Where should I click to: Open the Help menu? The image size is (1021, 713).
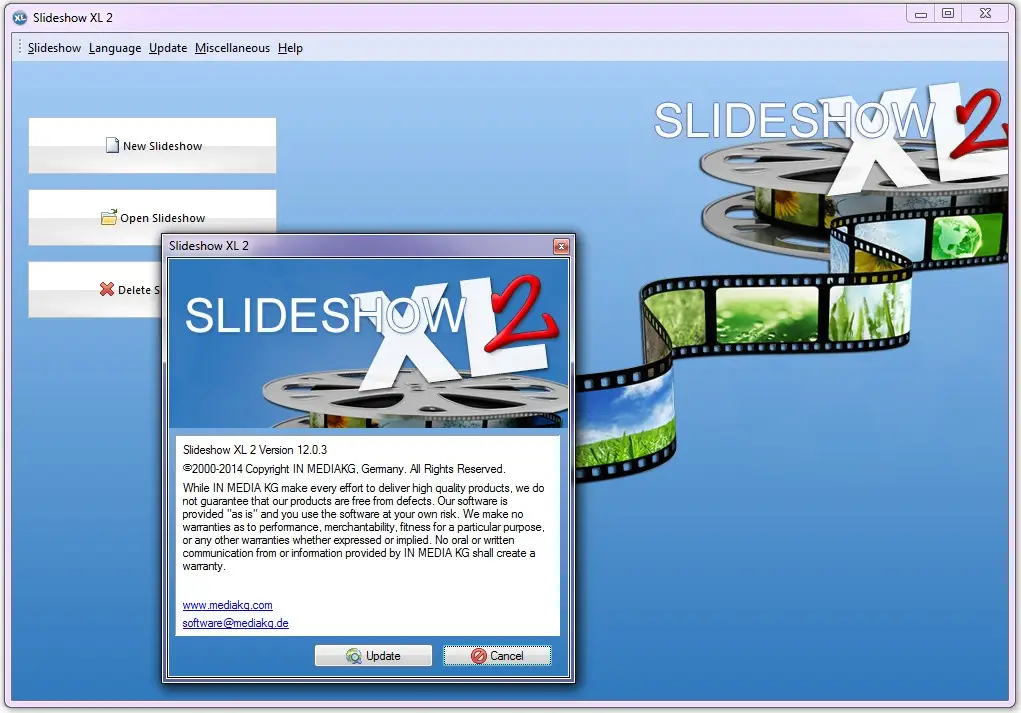[290, 48]
